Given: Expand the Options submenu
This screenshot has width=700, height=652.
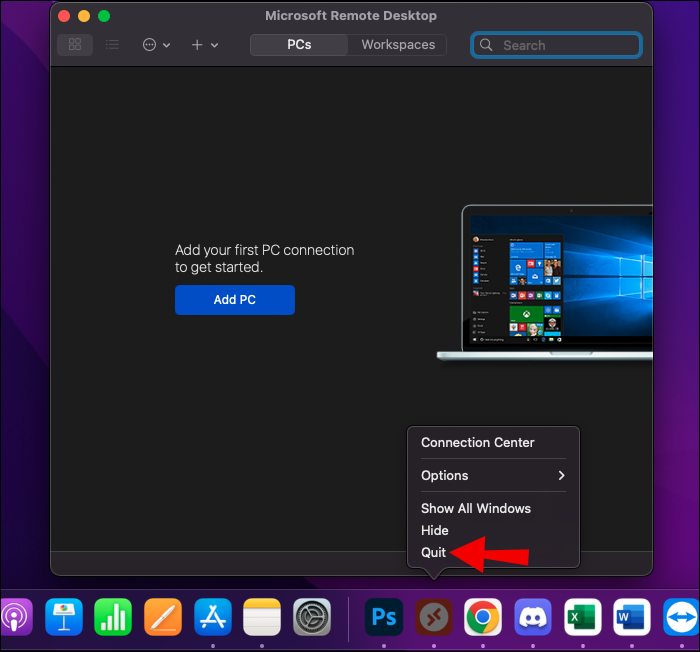Looking at the screenshot, I should tap(493, 476).
